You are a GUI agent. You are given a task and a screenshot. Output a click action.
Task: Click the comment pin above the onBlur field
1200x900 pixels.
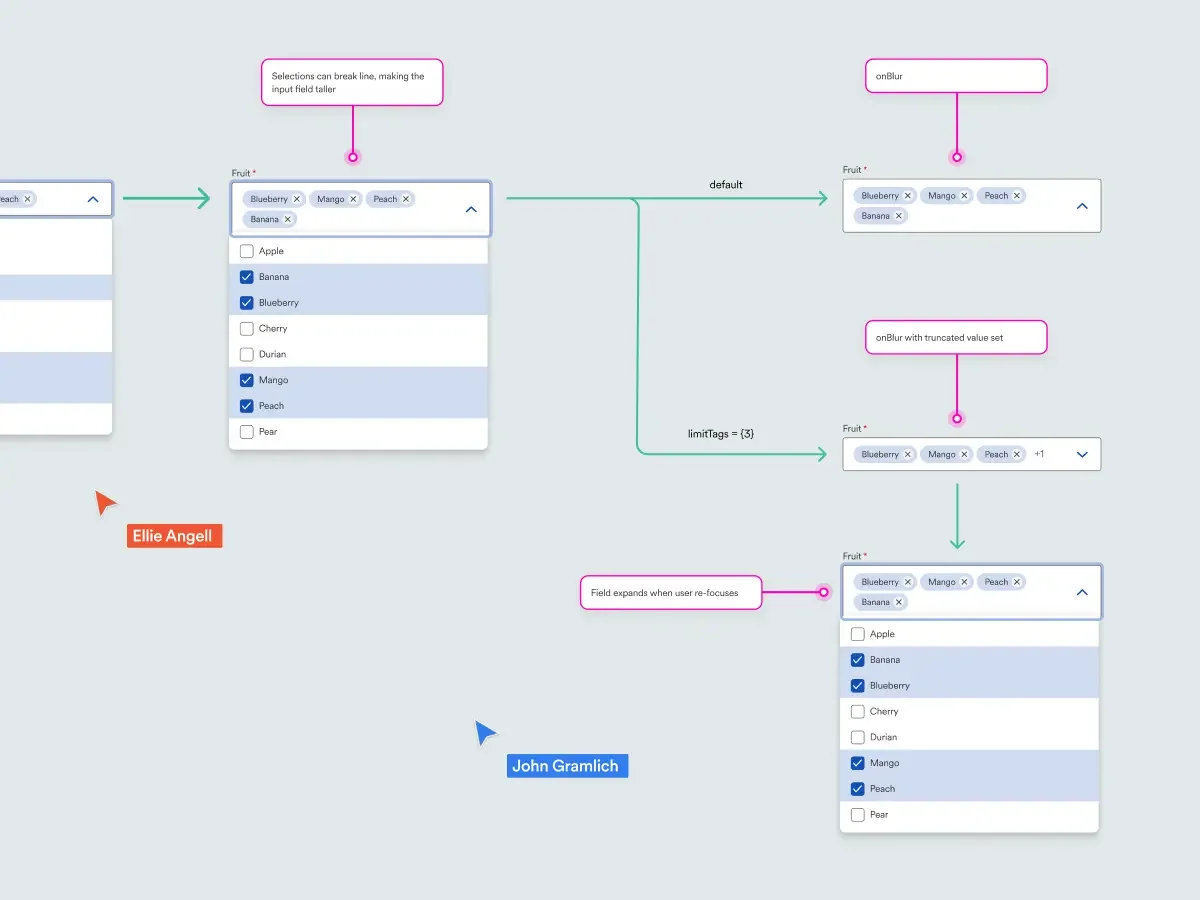(956, 156)
